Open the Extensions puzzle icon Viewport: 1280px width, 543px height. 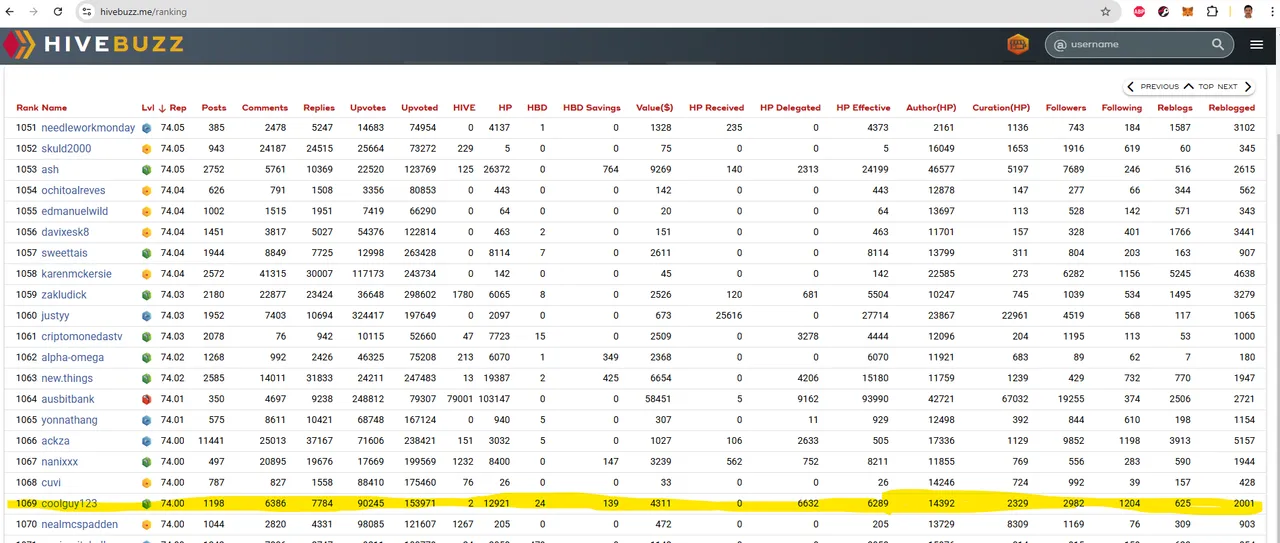[1213, 12]
